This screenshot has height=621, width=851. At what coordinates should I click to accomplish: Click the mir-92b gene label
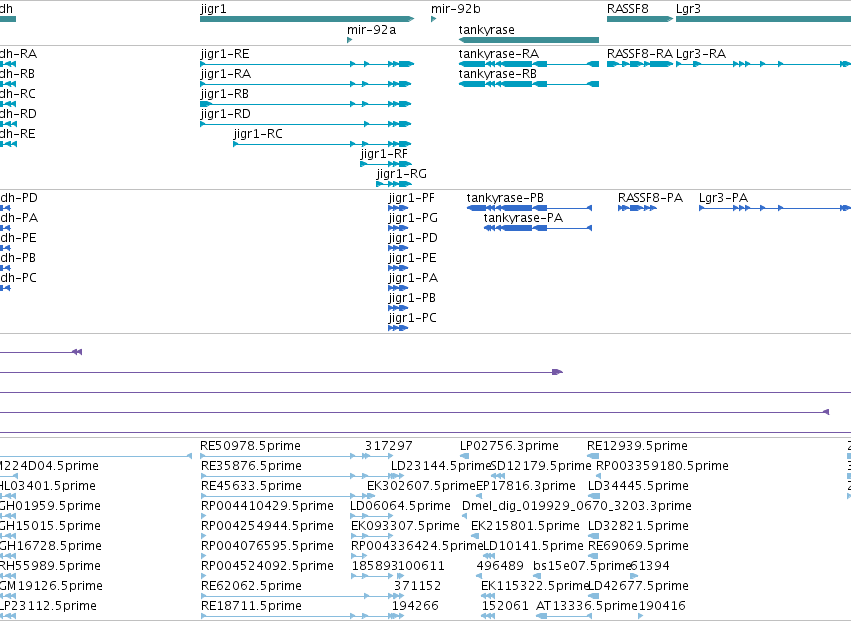(x=455, y=9)
